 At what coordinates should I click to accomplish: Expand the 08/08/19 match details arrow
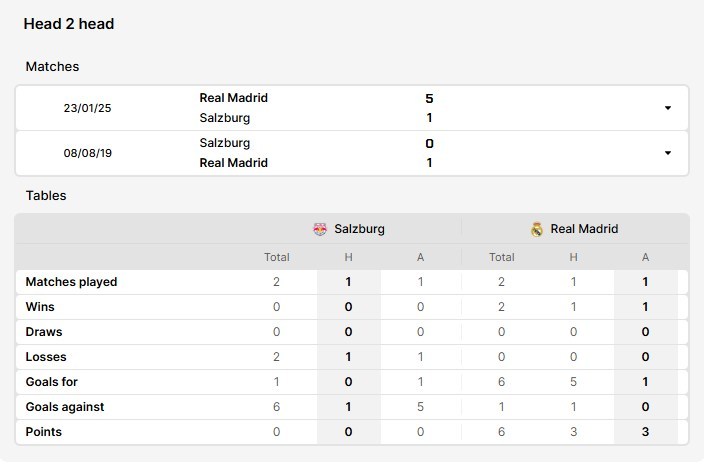pyautogui.click(x=668, y=153)
